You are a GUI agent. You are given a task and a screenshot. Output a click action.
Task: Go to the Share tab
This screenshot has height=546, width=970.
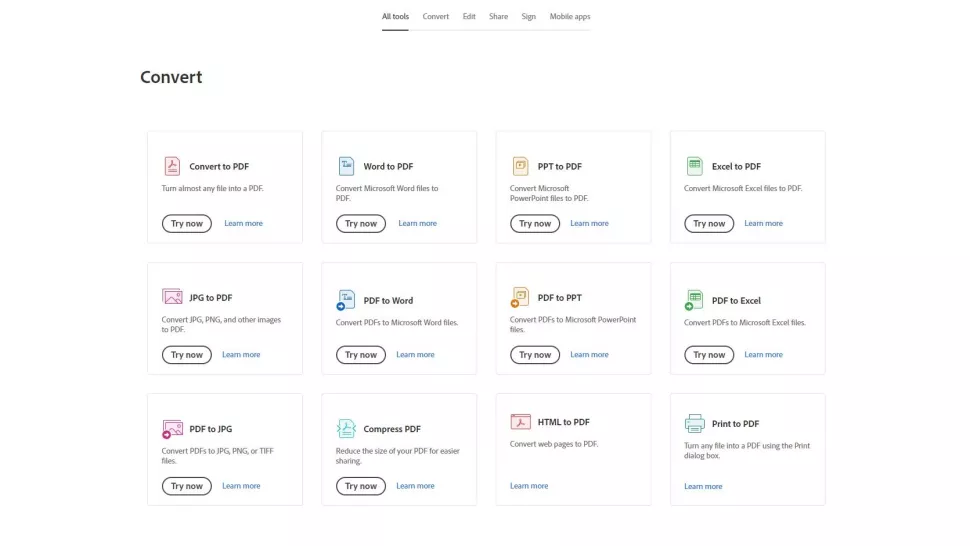pyautogui.click(x=498, y=17)
